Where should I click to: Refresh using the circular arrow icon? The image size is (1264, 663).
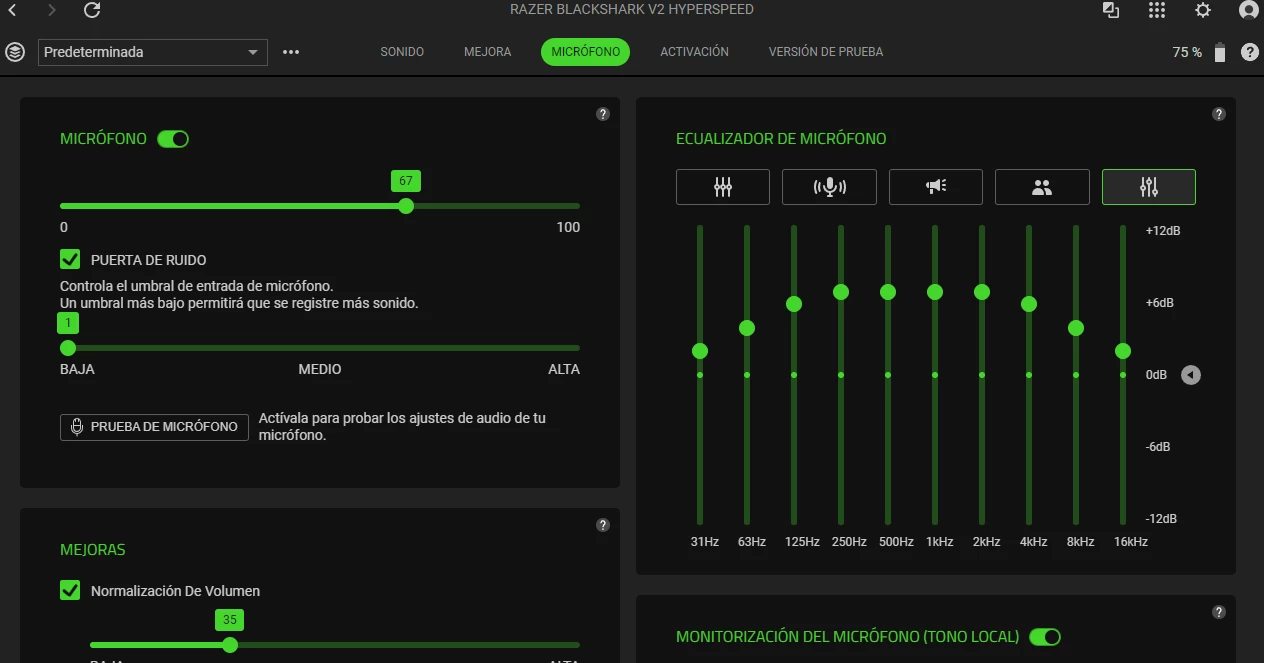tap(92, 10)
